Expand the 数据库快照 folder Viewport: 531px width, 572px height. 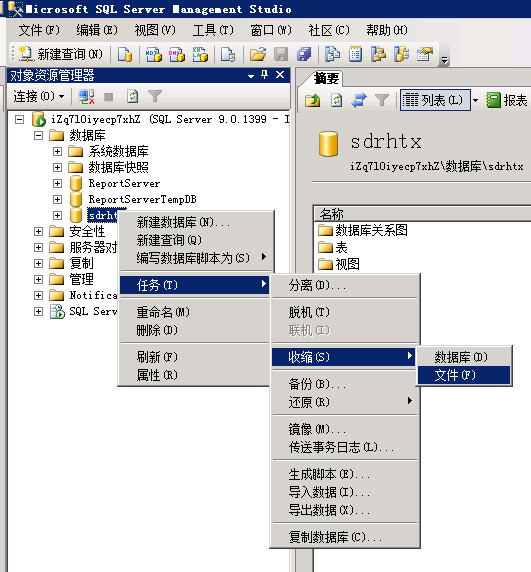pos(57,167)
